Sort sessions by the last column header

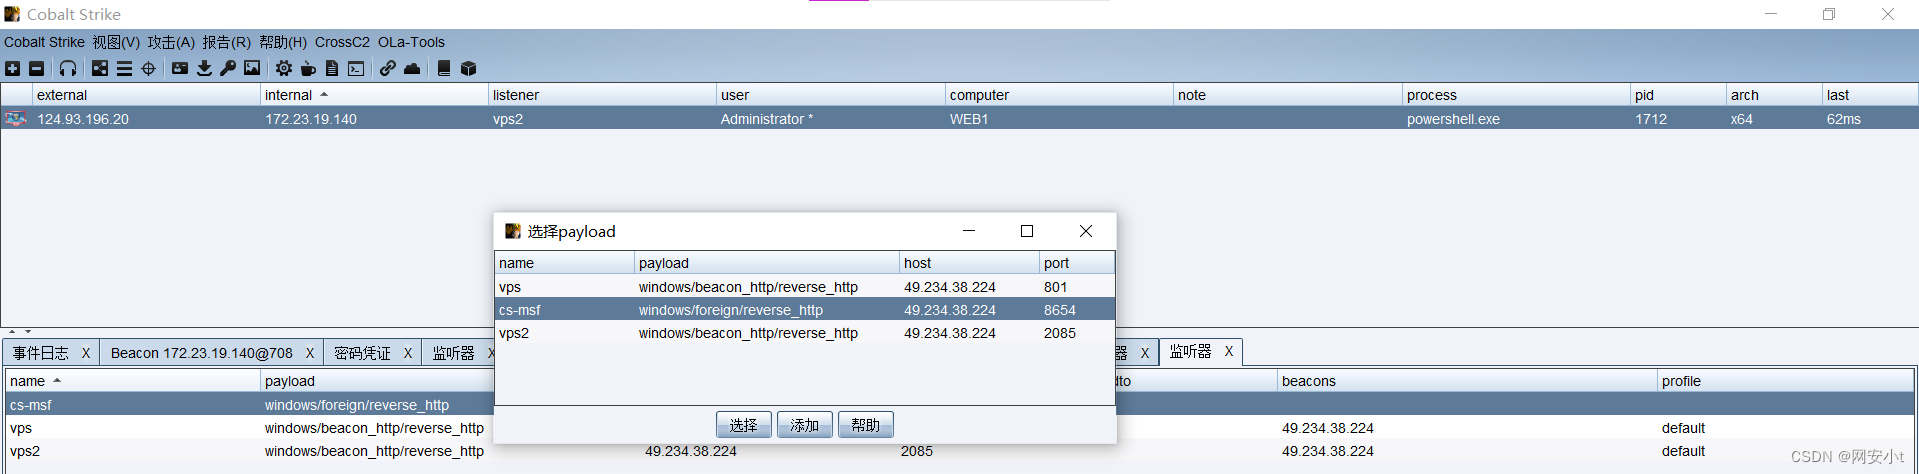click(x=1869, y=95)
